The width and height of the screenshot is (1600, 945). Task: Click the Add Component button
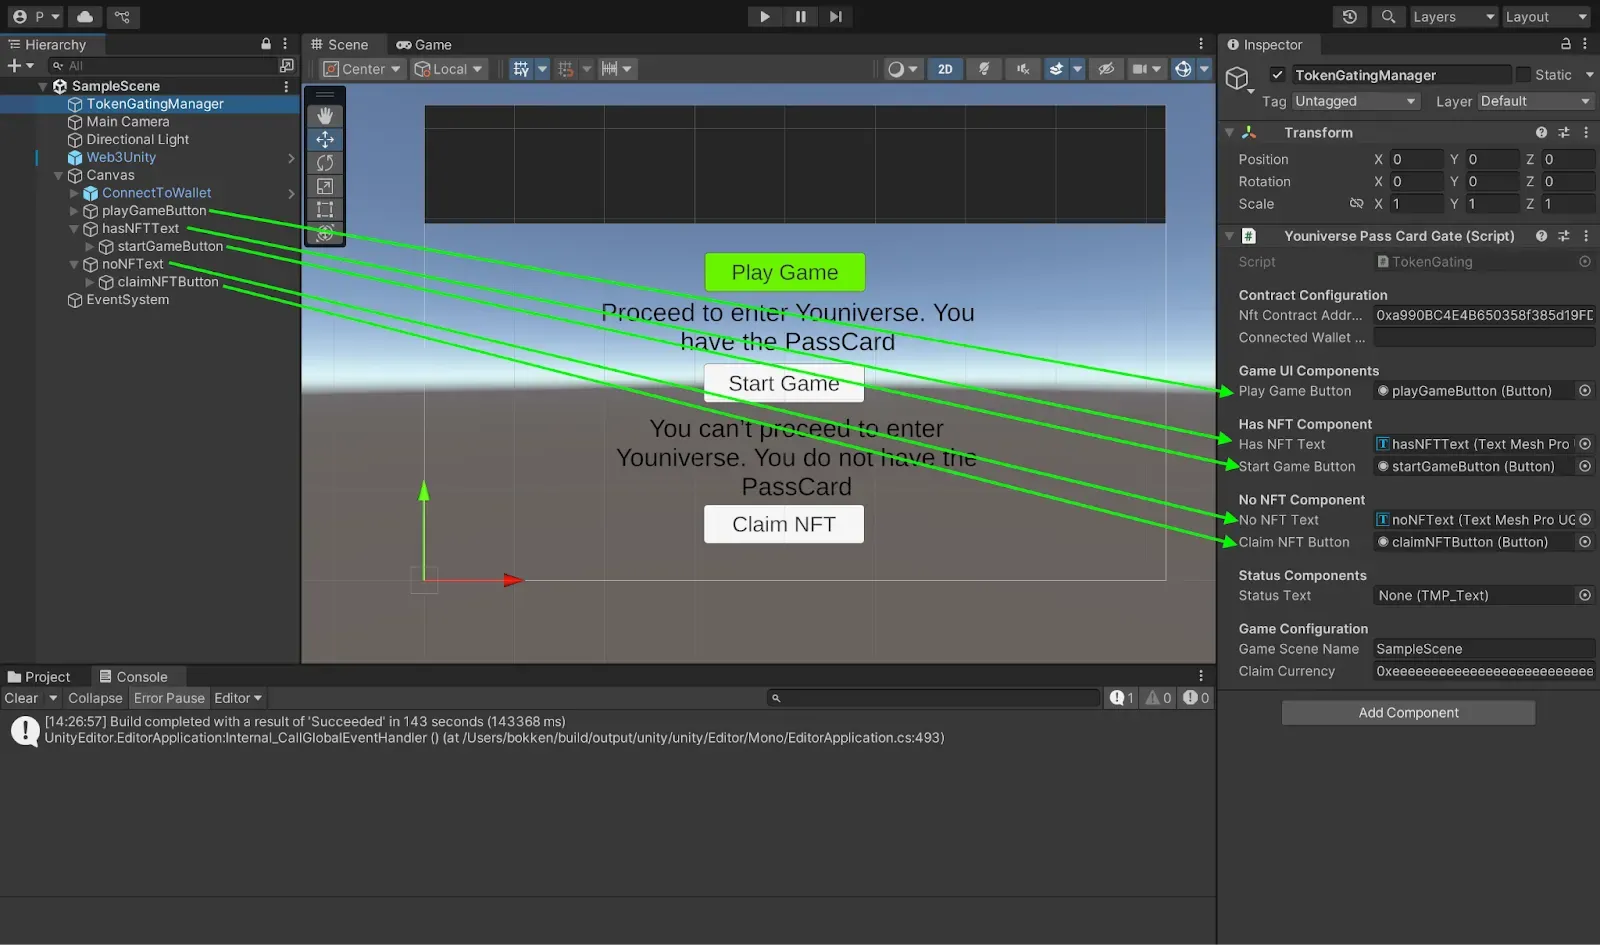point(1408,713)
